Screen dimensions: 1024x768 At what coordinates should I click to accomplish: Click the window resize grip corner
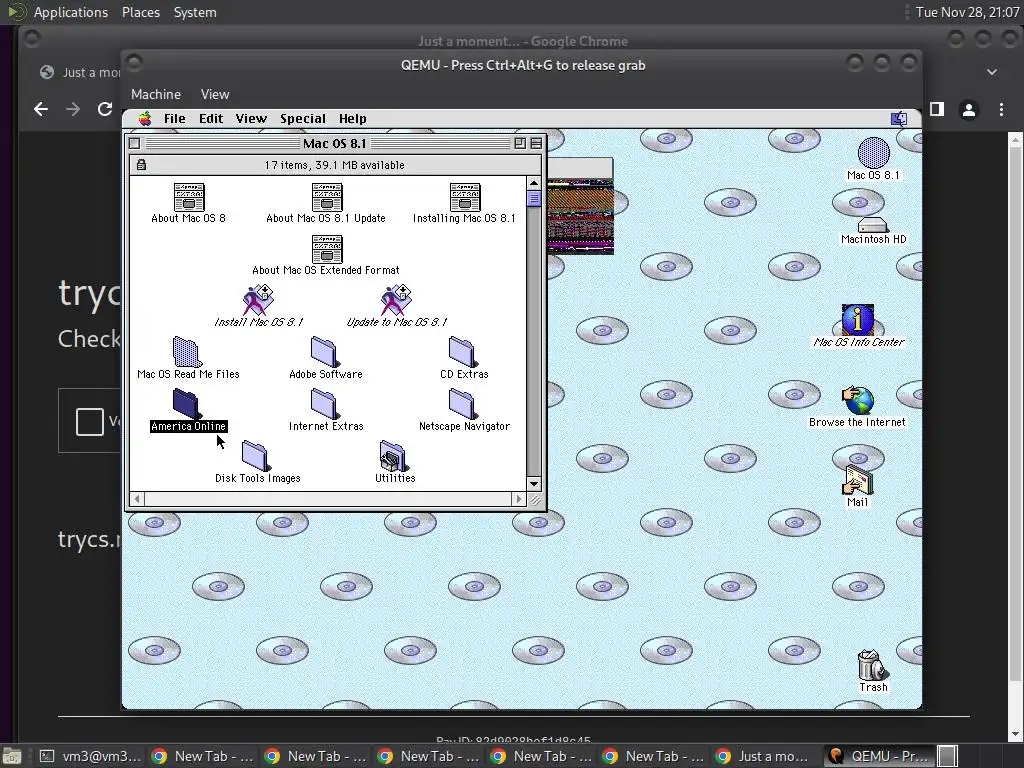pyautogui.click(x=535, y=500)
